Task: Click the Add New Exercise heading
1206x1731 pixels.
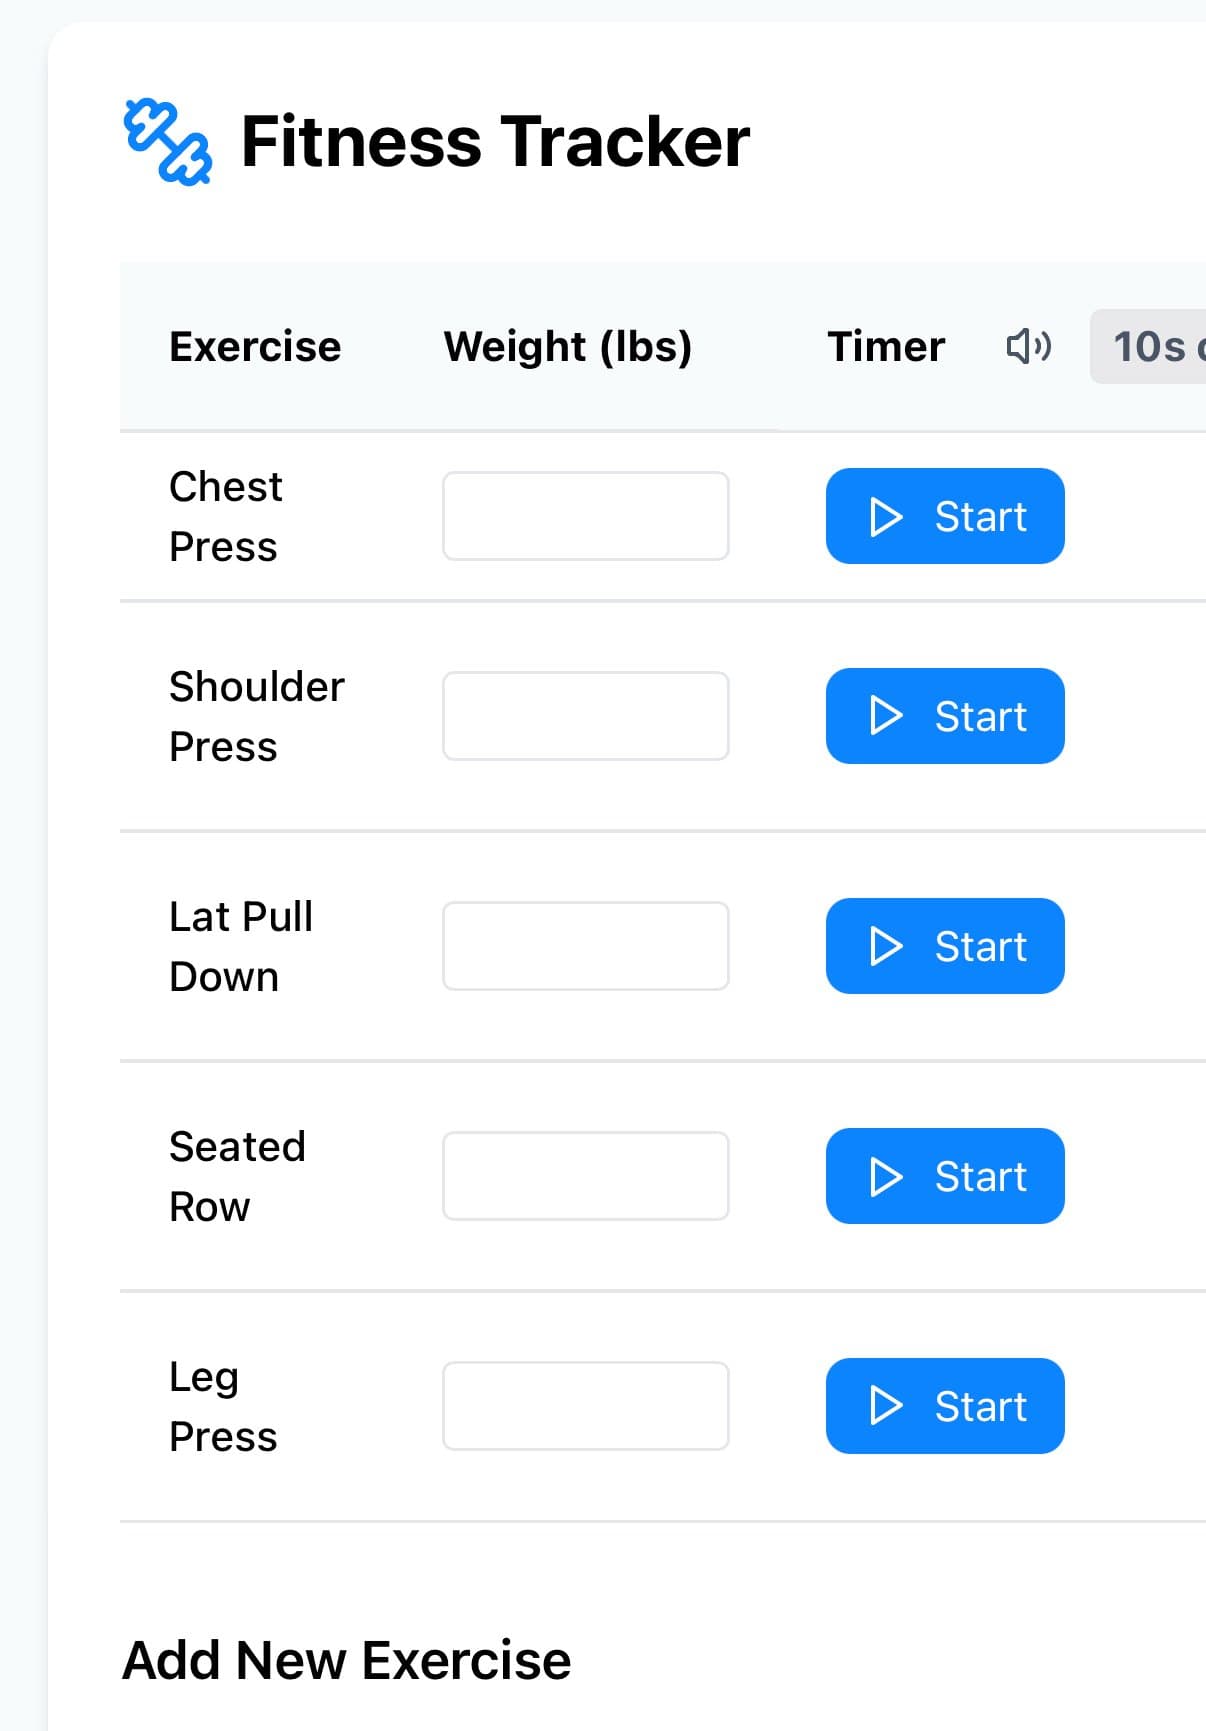Action: pos(346,1661)
